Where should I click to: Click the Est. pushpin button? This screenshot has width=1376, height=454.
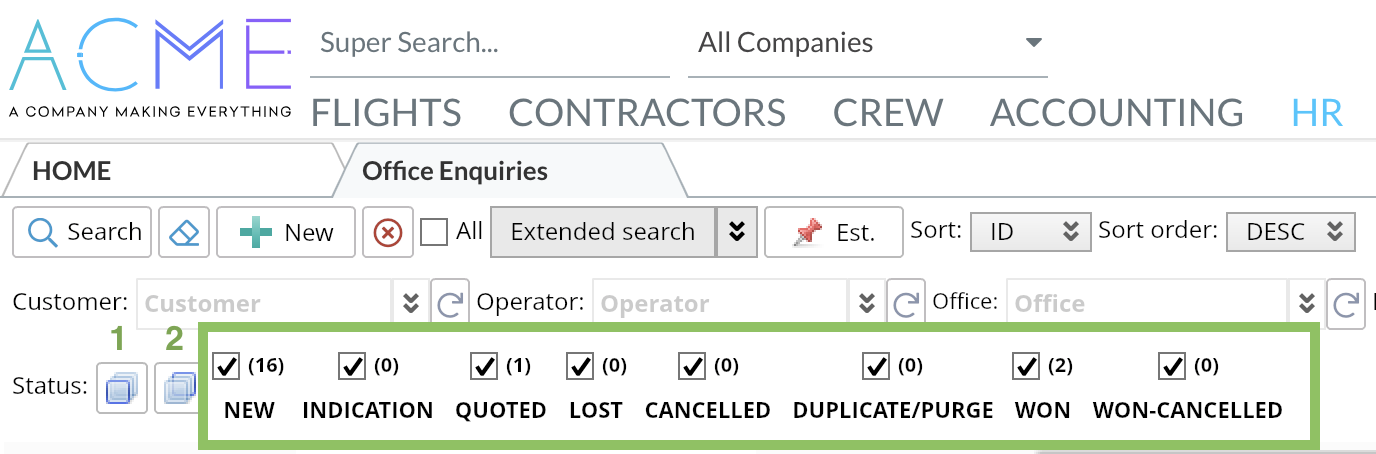click(x=834, y=232)
